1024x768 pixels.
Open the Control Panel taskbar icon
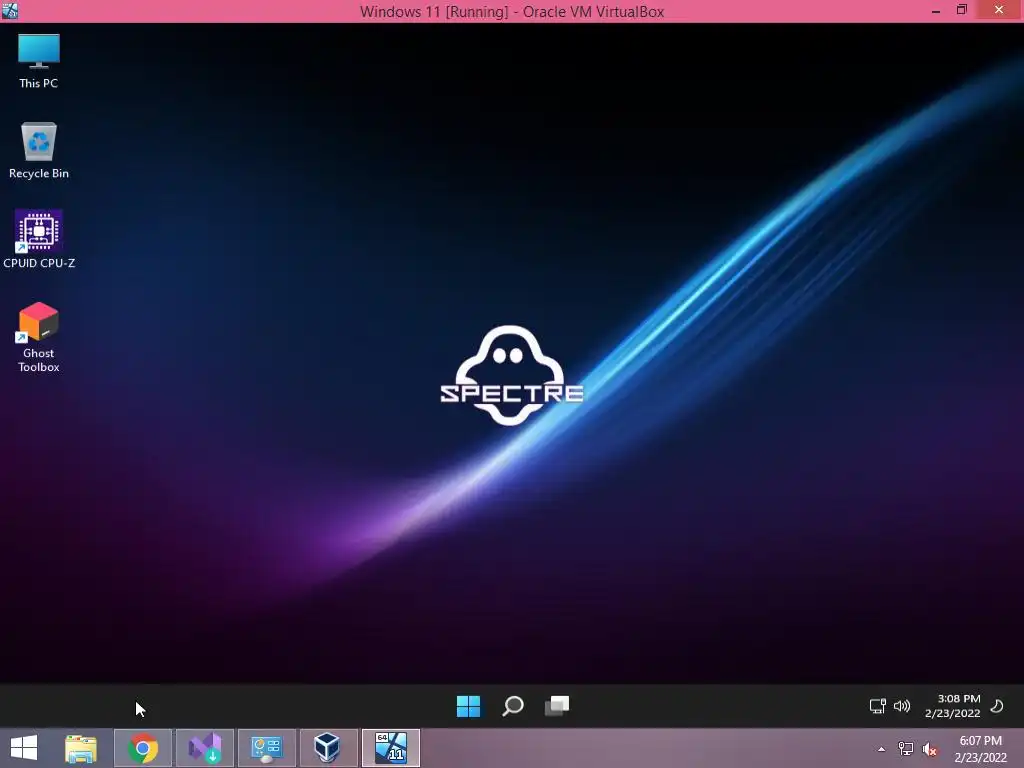tap(266, 748)
